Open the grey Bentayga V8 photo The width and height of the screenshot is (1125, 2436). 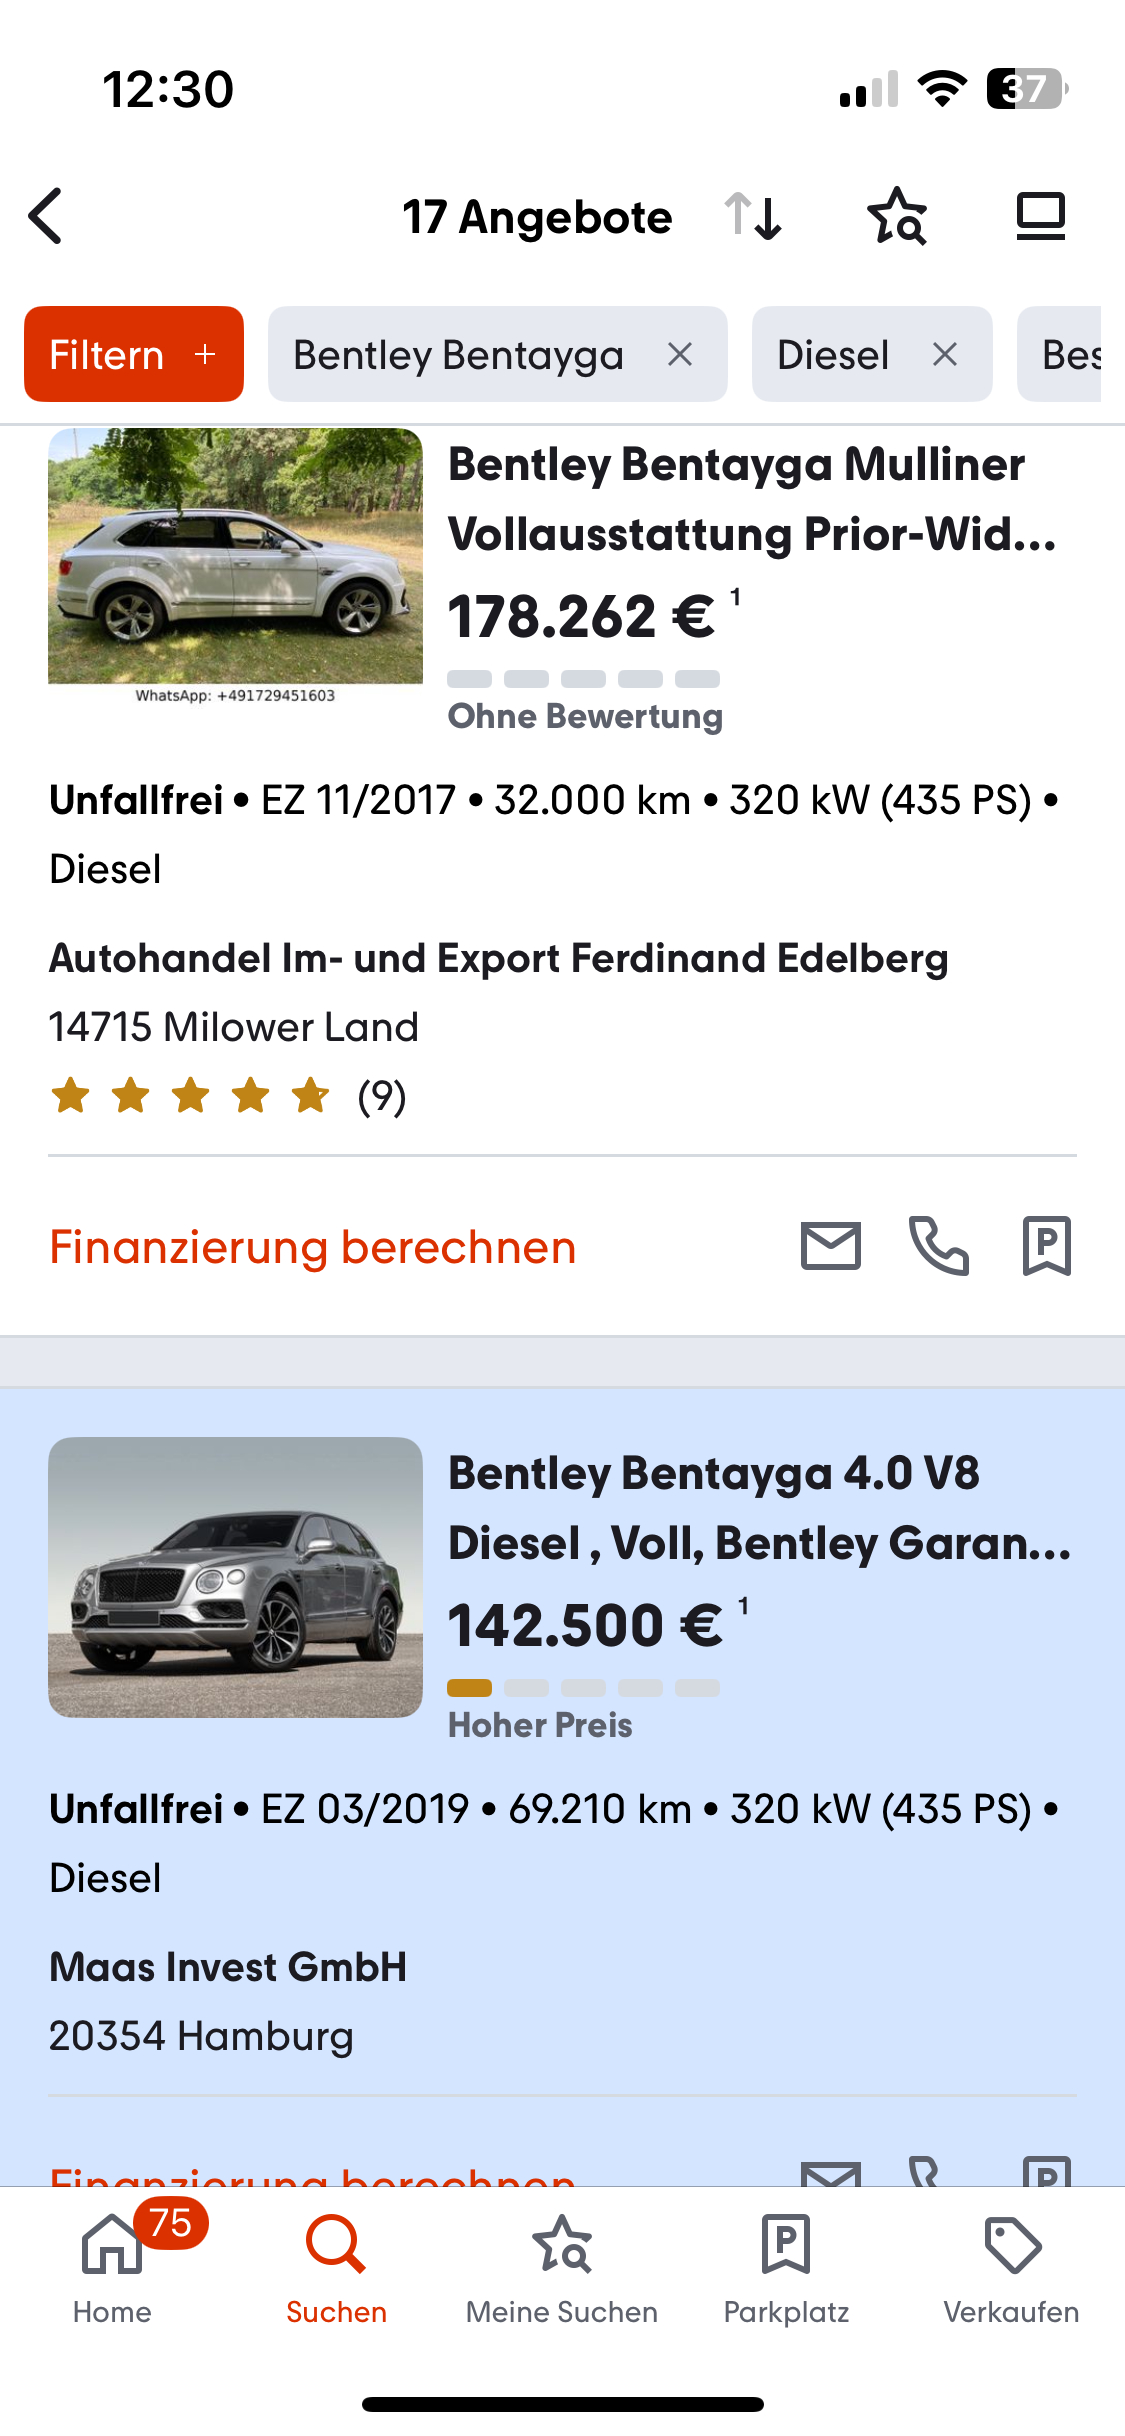tap(235, 1577)
